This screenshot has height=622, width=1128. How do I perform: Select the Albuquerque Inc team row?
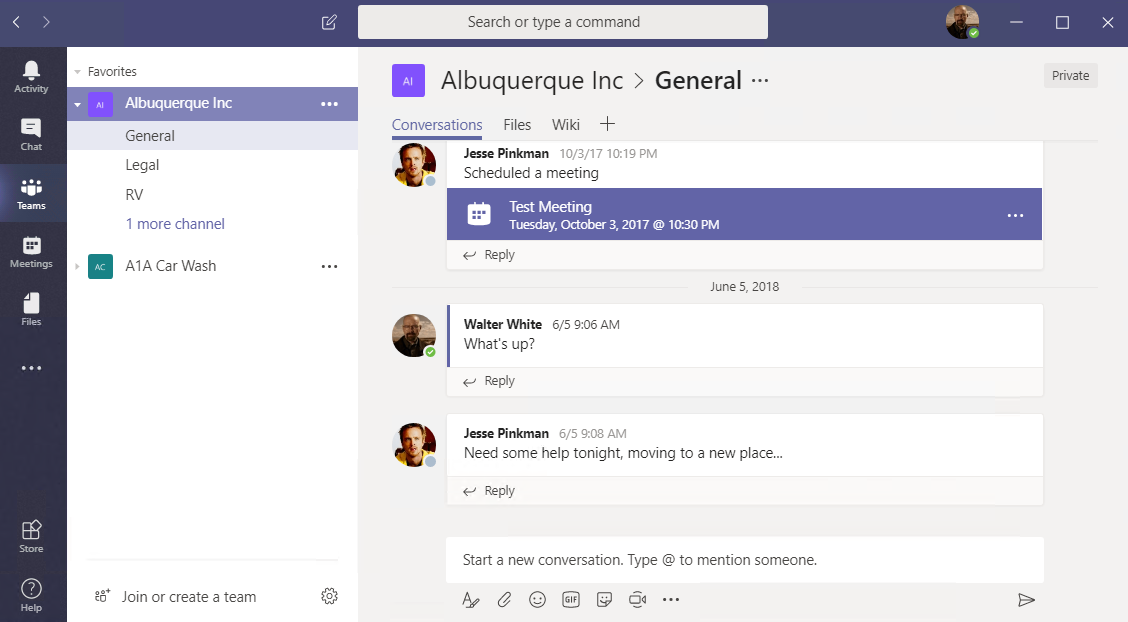click(212, 104)
